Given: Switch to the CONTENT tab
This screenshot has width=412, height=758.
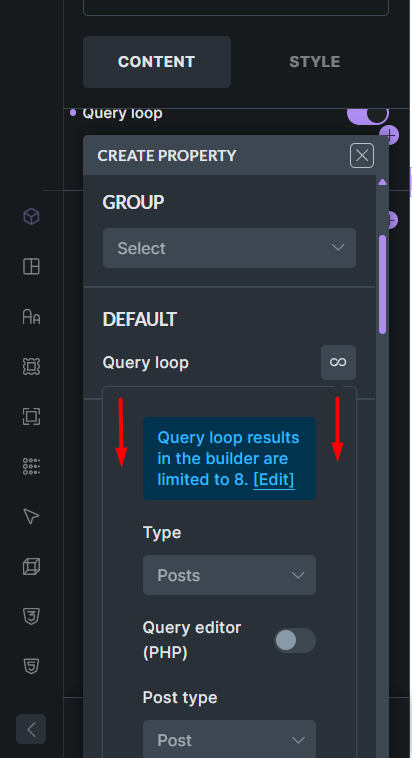Looking at the screenshot, I should point(157,62).
